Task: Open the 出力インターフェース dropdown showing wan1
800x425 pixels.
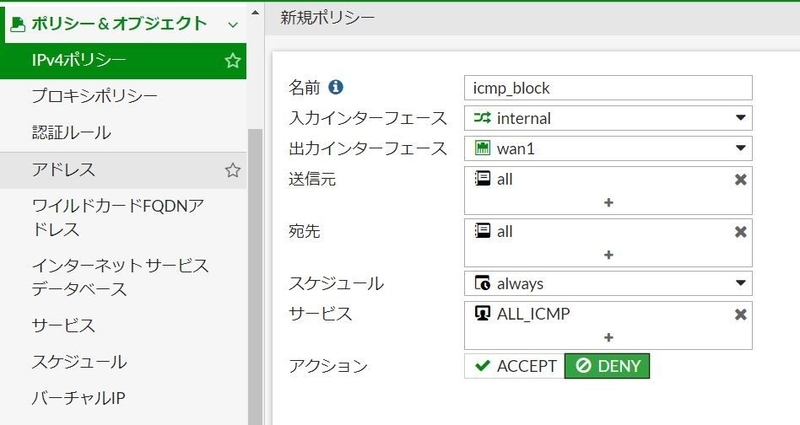Action: [x=608, y=148]
